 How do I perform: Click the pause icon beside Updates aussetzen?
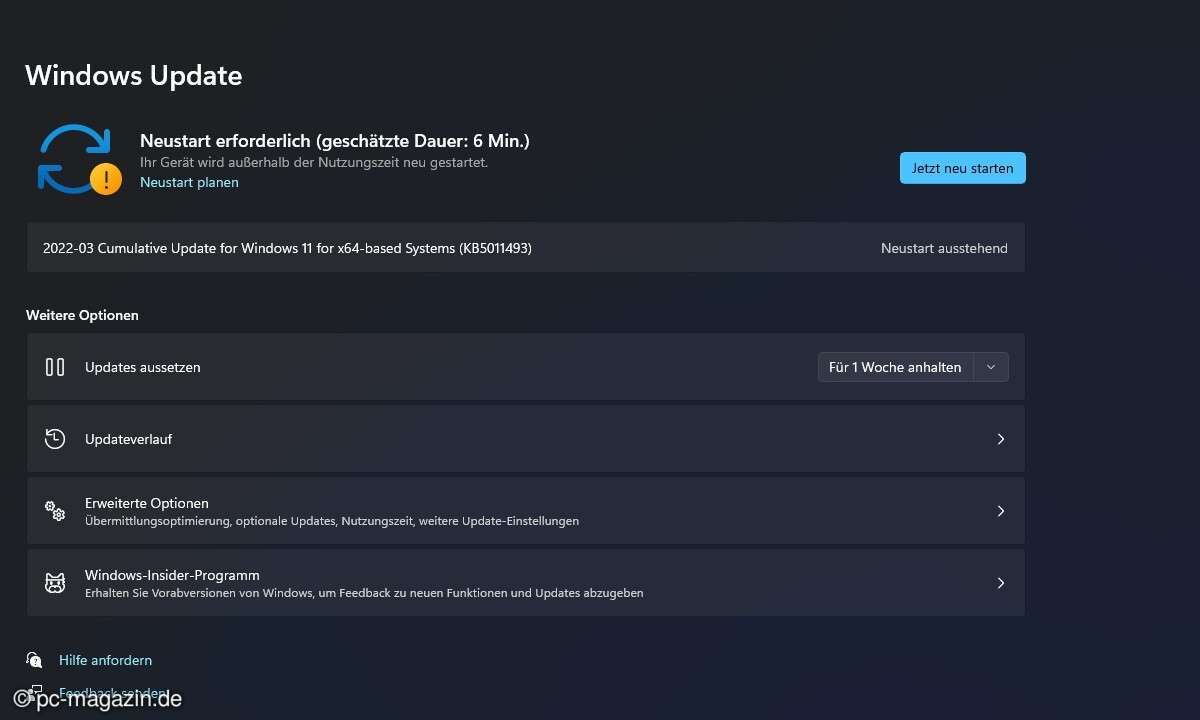coord(55,367)
